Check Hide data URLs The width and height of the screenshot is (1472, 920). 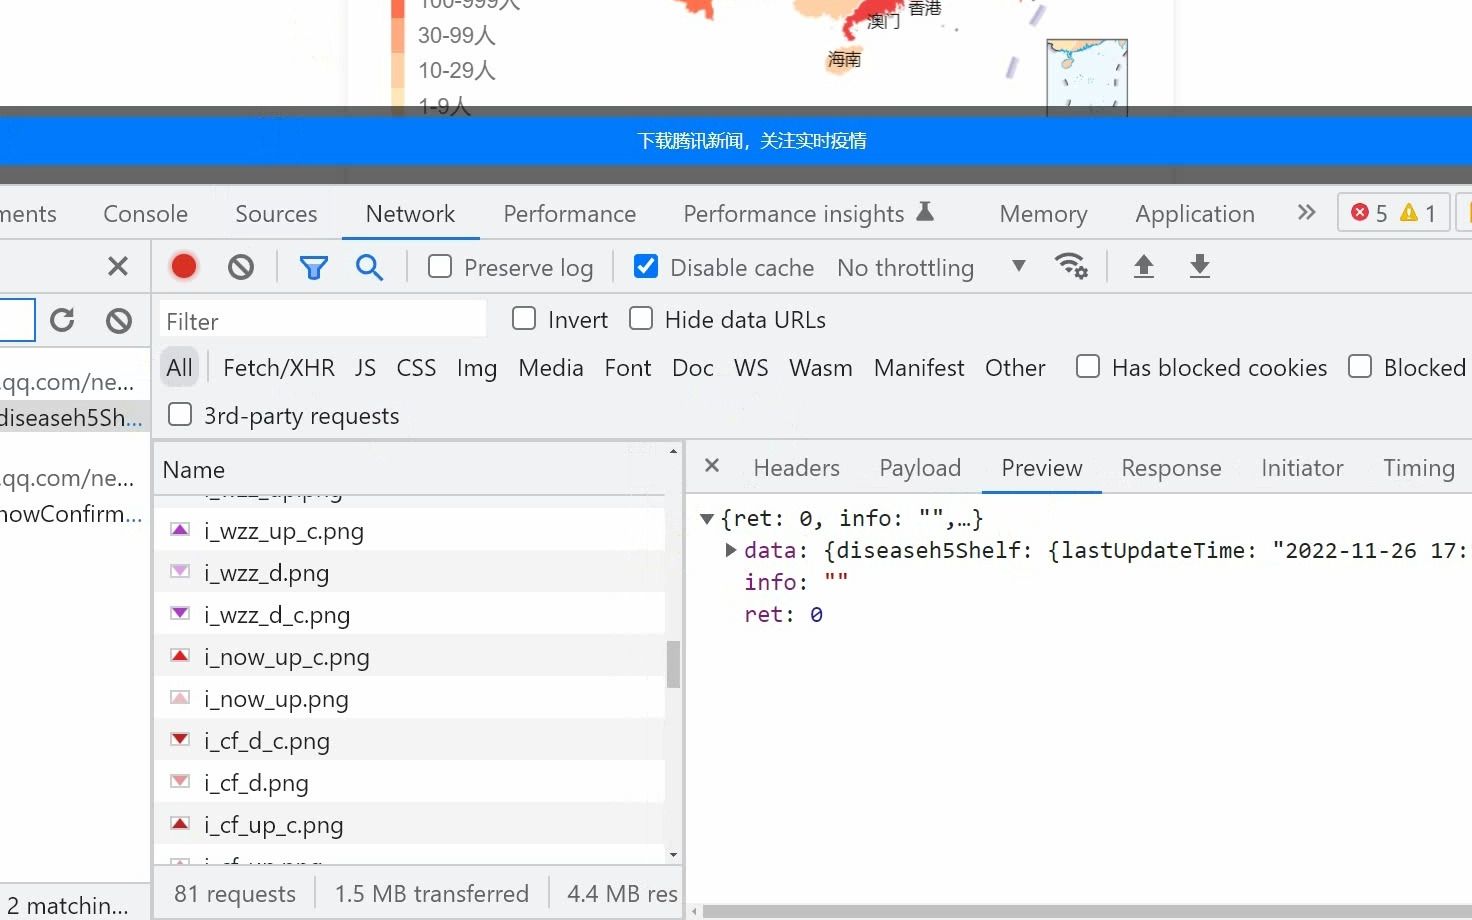[x=640, y=318]
